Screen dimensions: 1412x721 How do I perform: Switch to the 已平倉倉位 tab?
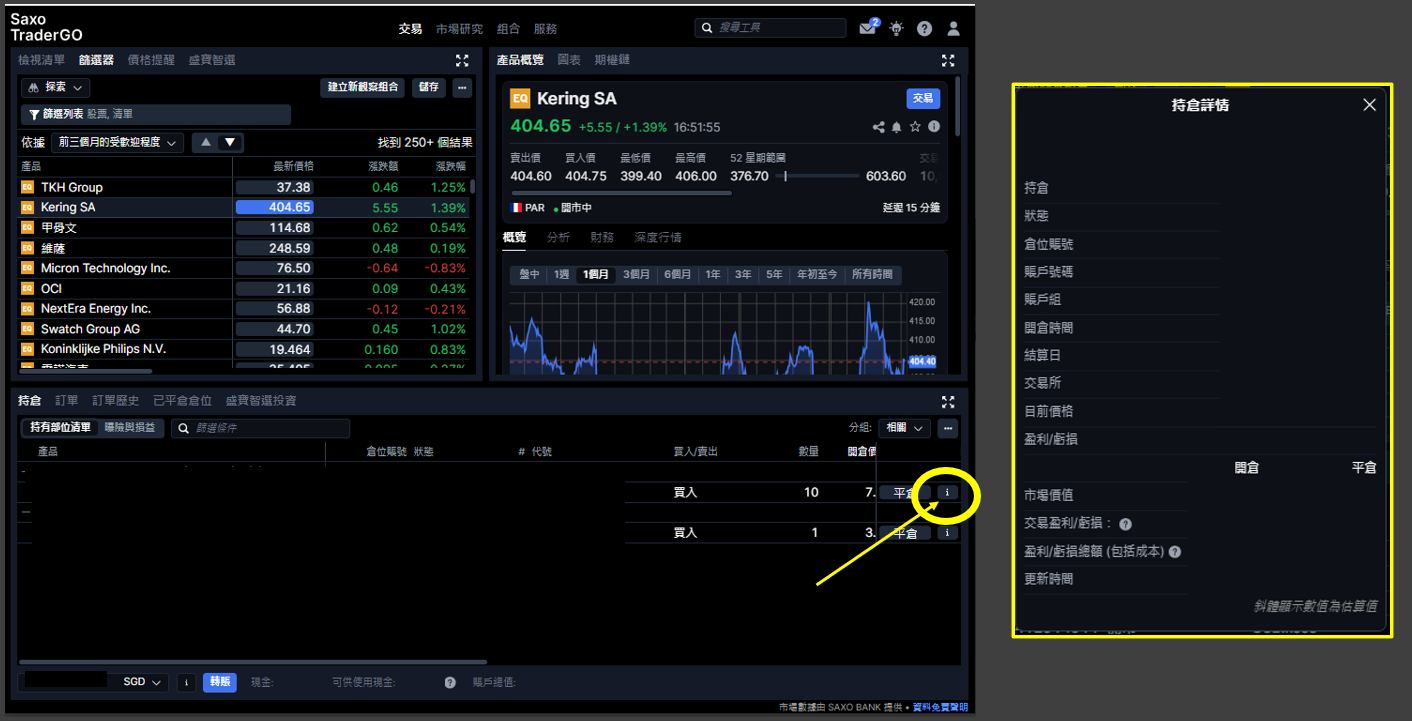tap(182, 401)
